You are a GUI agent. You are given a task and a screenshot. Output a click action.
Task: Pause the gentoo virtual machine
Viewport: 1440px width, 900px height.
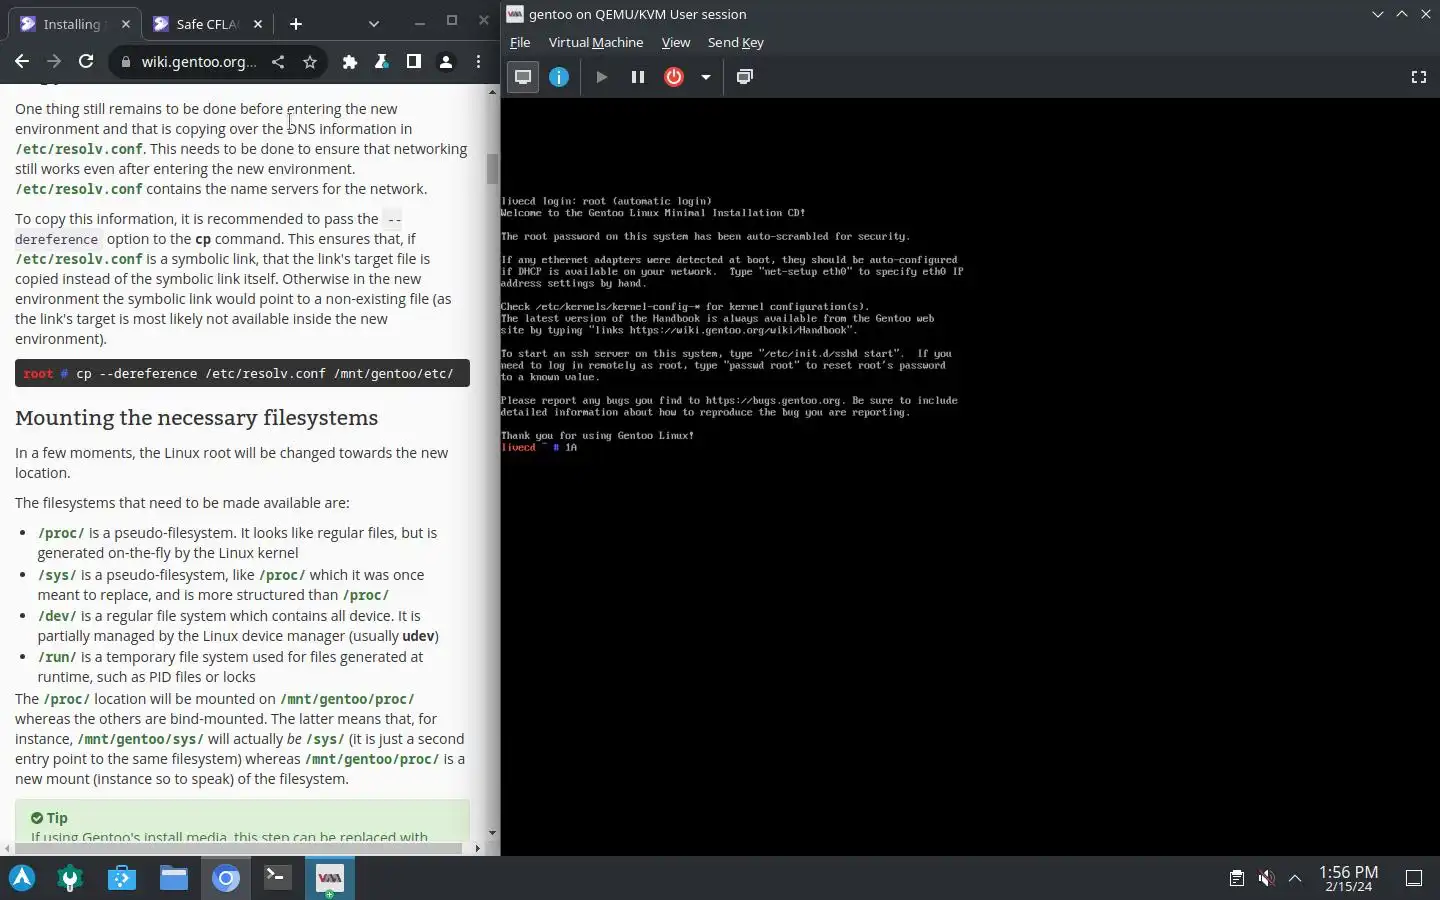pyautogui.click(x=637, y=77)
